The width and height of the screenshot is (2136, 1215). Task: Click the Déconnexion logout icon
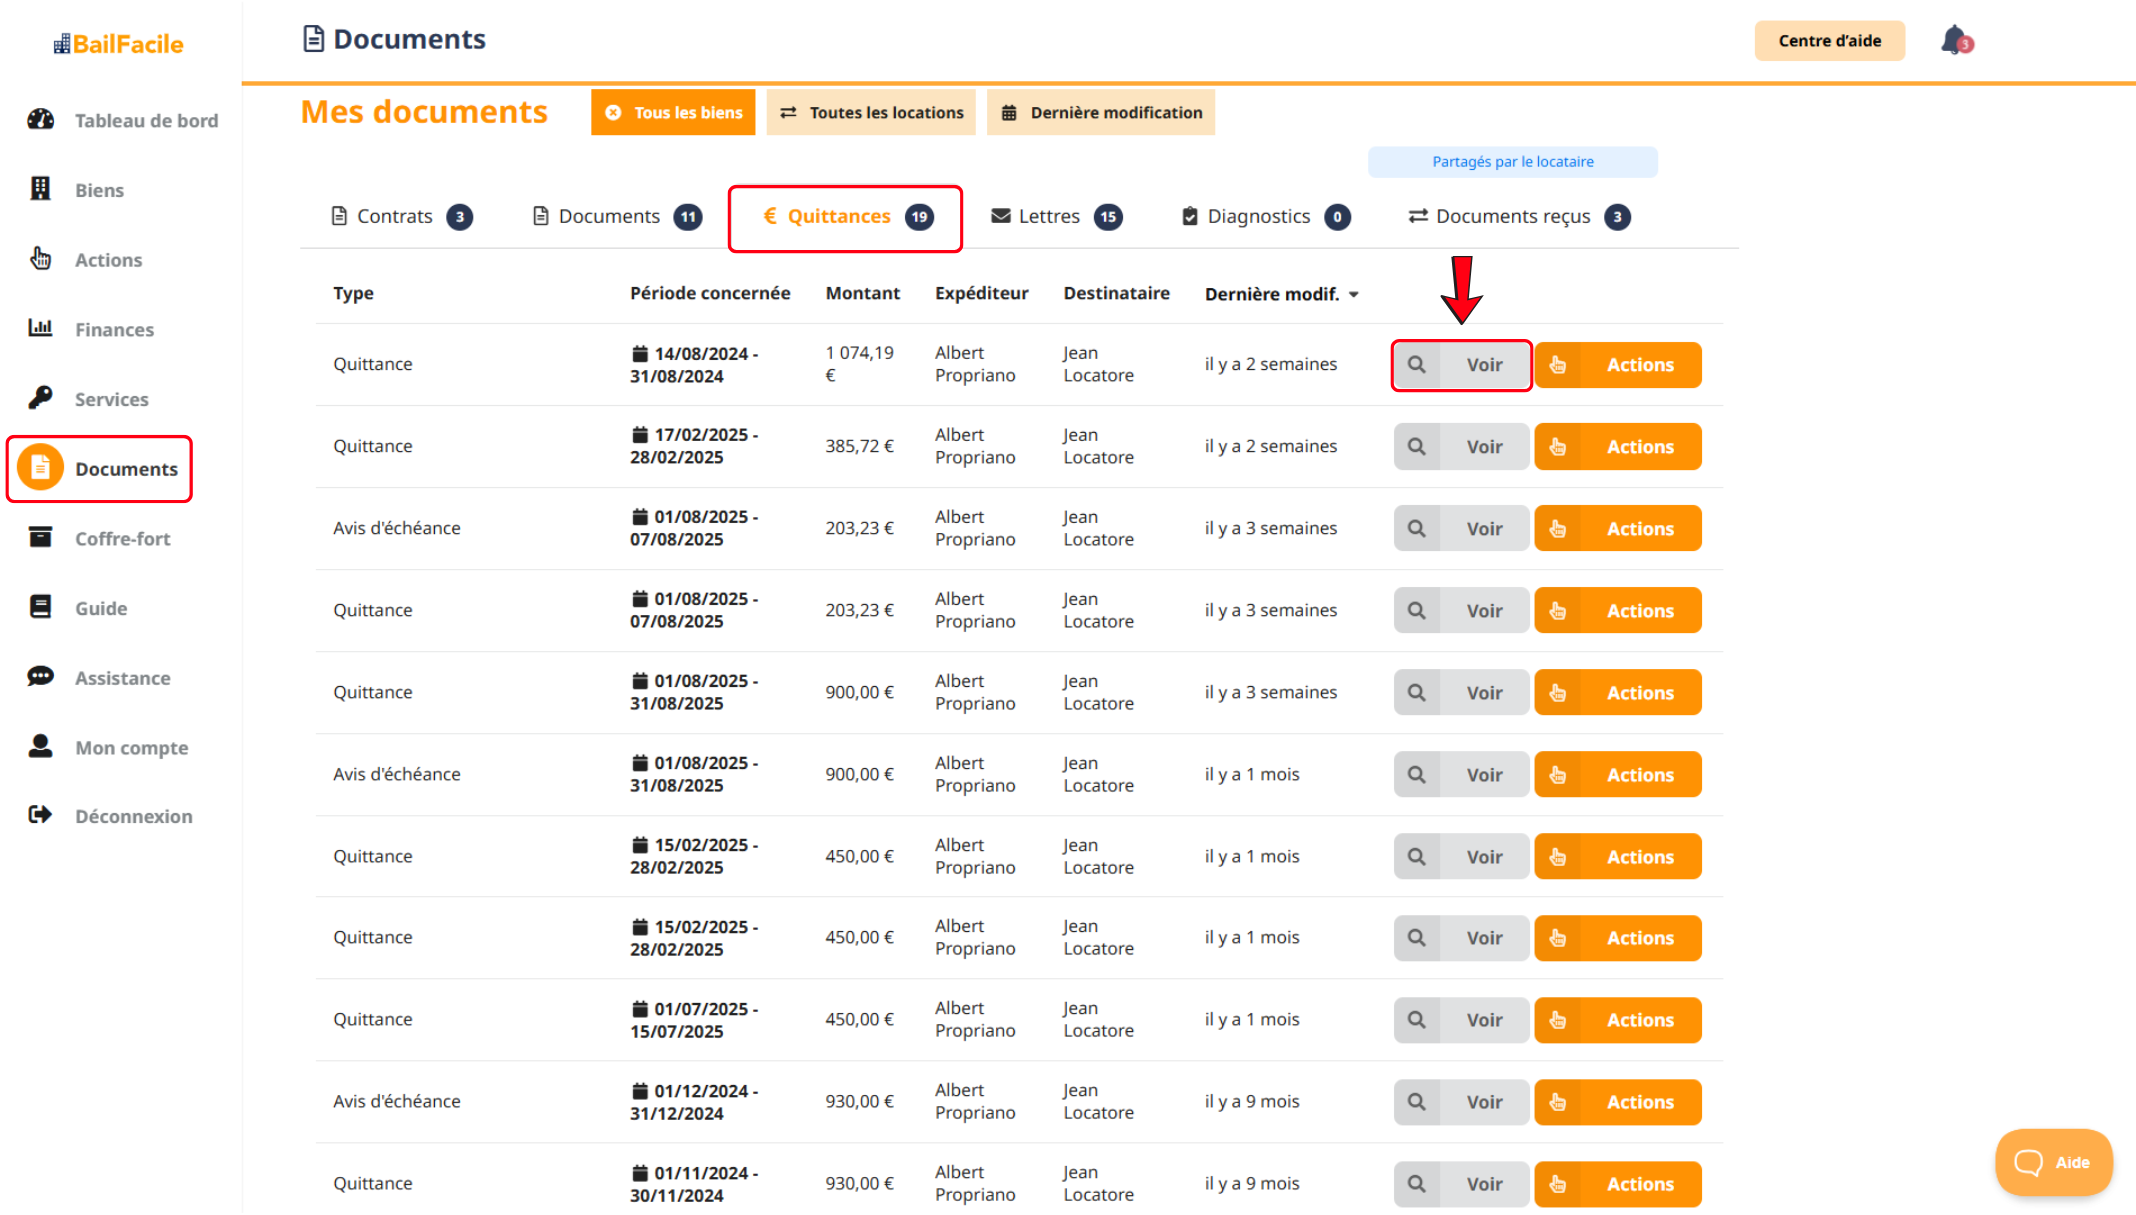pyautogui.click(x=40, y=816)
